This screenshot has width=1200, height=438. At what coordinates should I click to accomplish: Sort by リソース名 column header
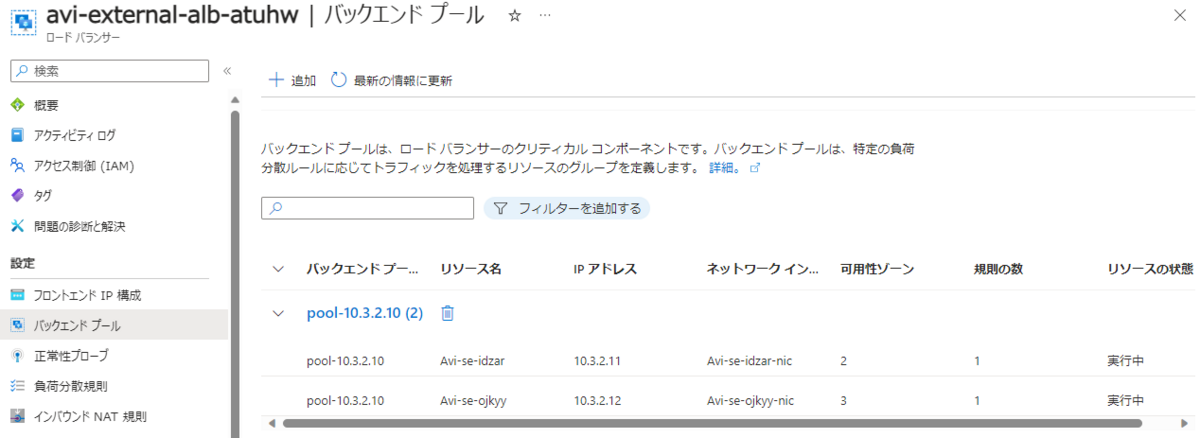470,269
